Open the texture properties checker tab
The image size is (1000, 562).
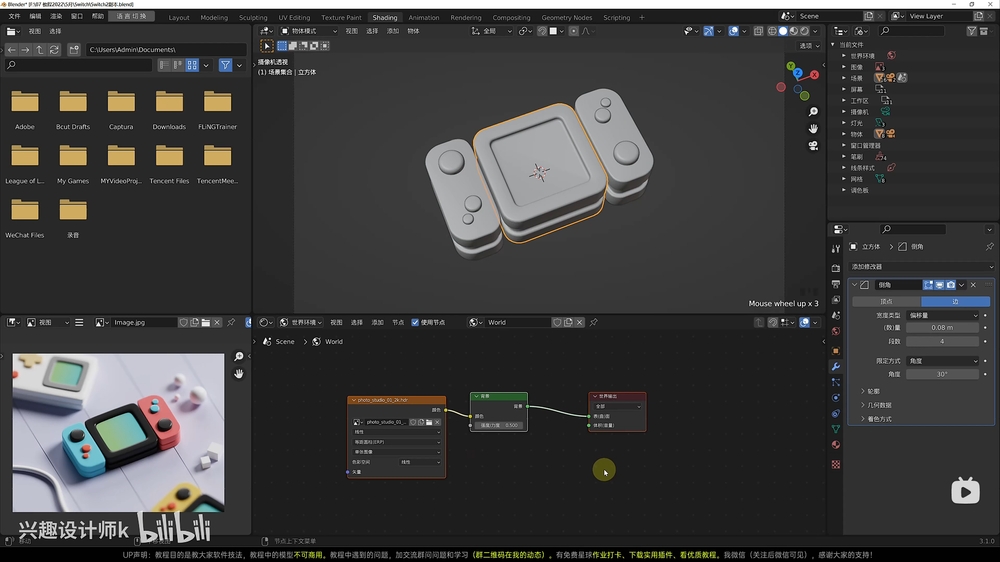835,464
